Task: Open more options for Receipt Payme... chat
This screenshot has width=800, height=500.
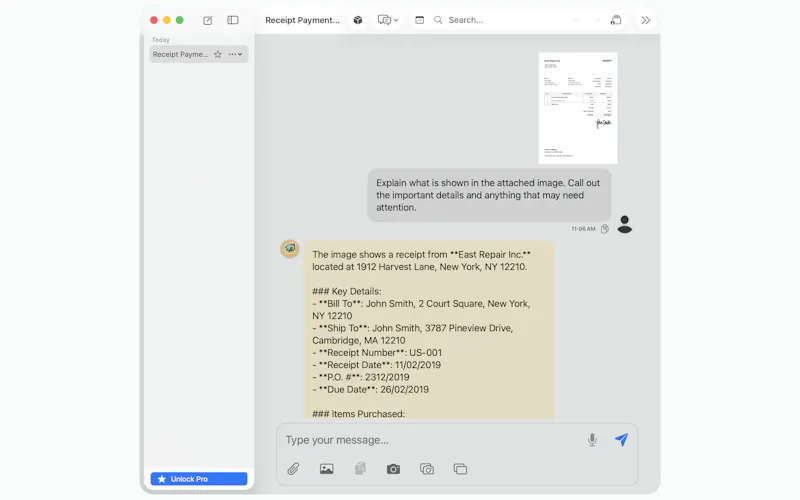Action: pyautogui.click(x=236, y=54)
